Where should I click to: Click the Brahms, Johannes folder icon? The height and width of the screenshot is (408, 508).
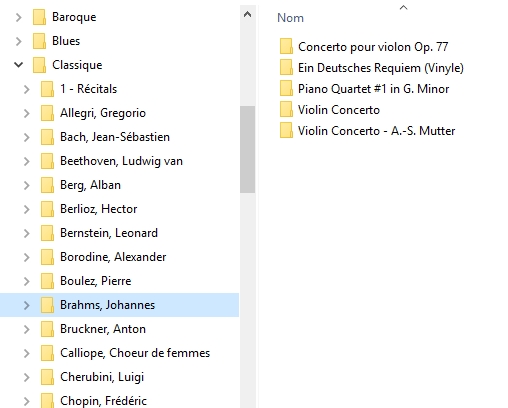pos(47,305)
